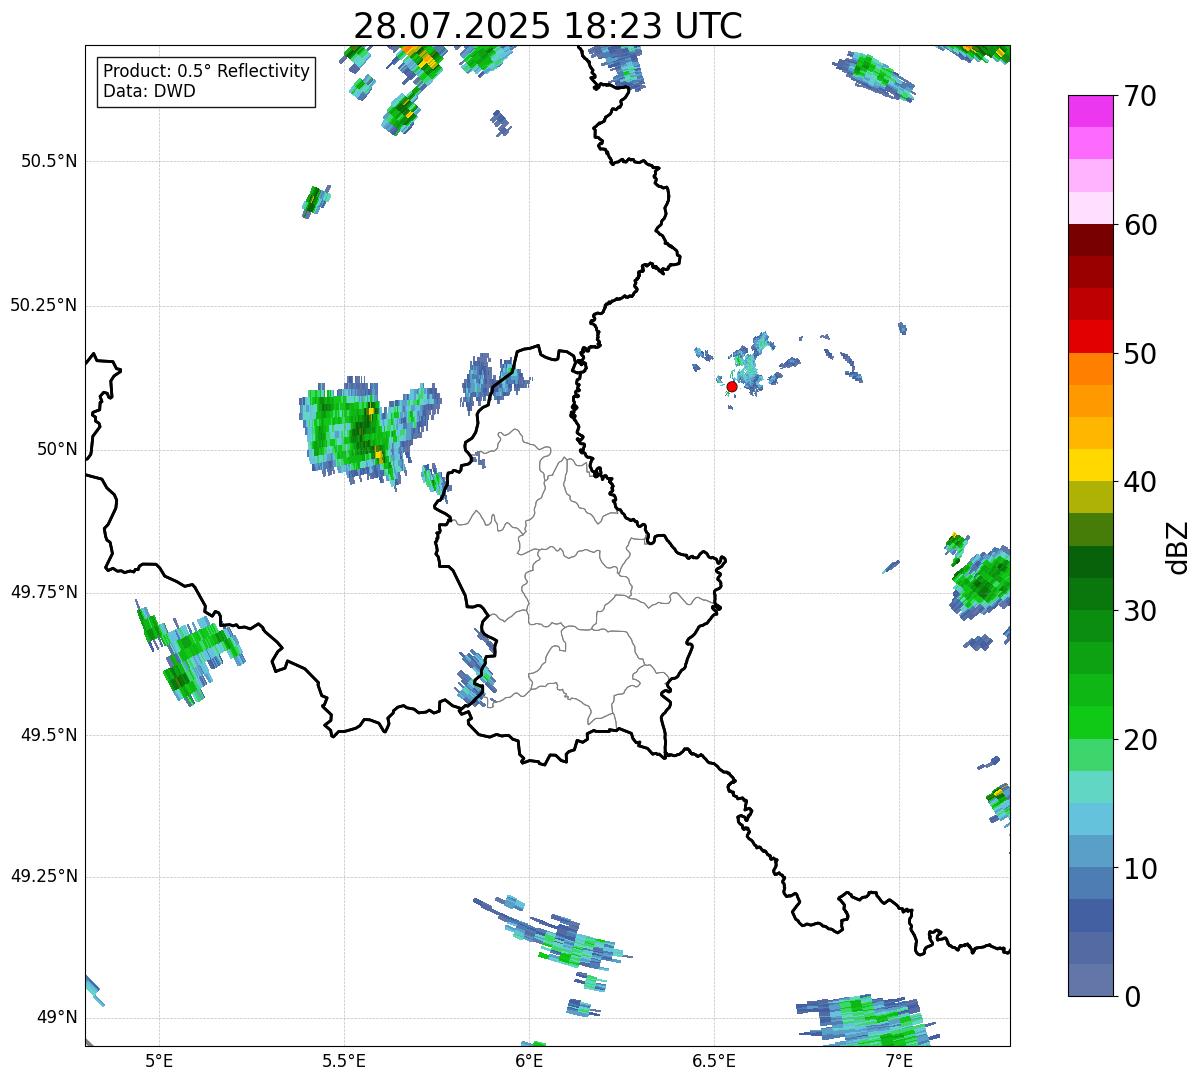Image resolution: width=1202 pixels, height=1081 pixels.
Task: Click the colorbar tick label 0
Action: [1131, 997]
